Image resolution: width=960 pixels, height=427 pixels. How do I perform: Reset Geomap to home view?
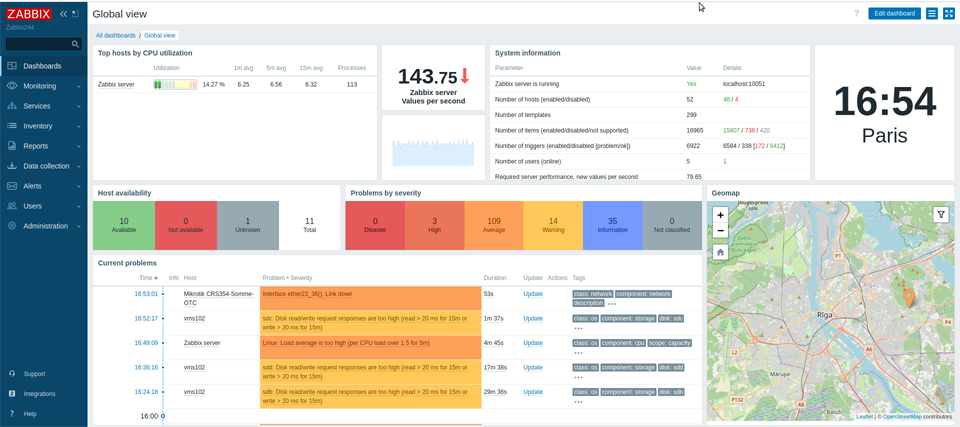pos(721,252)
